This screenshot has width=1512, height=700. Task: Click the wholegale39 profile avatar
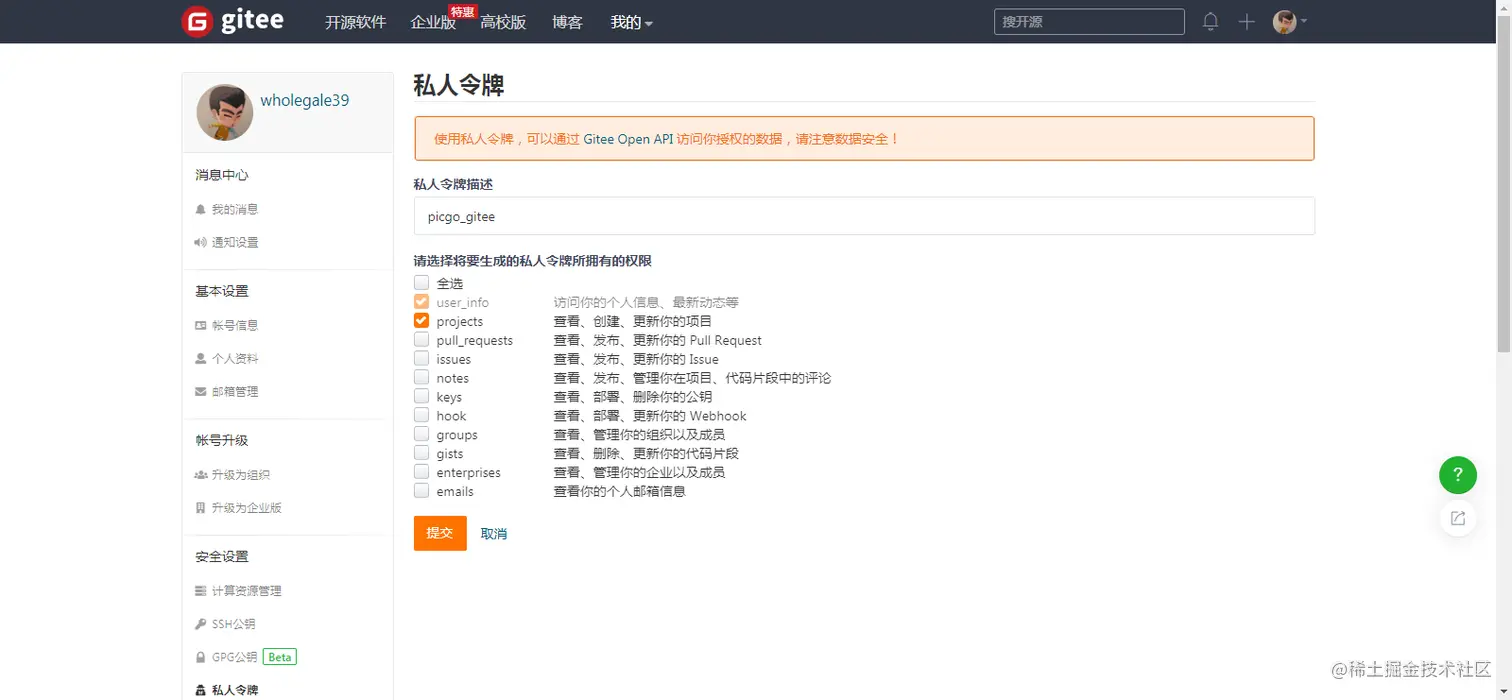225,112
